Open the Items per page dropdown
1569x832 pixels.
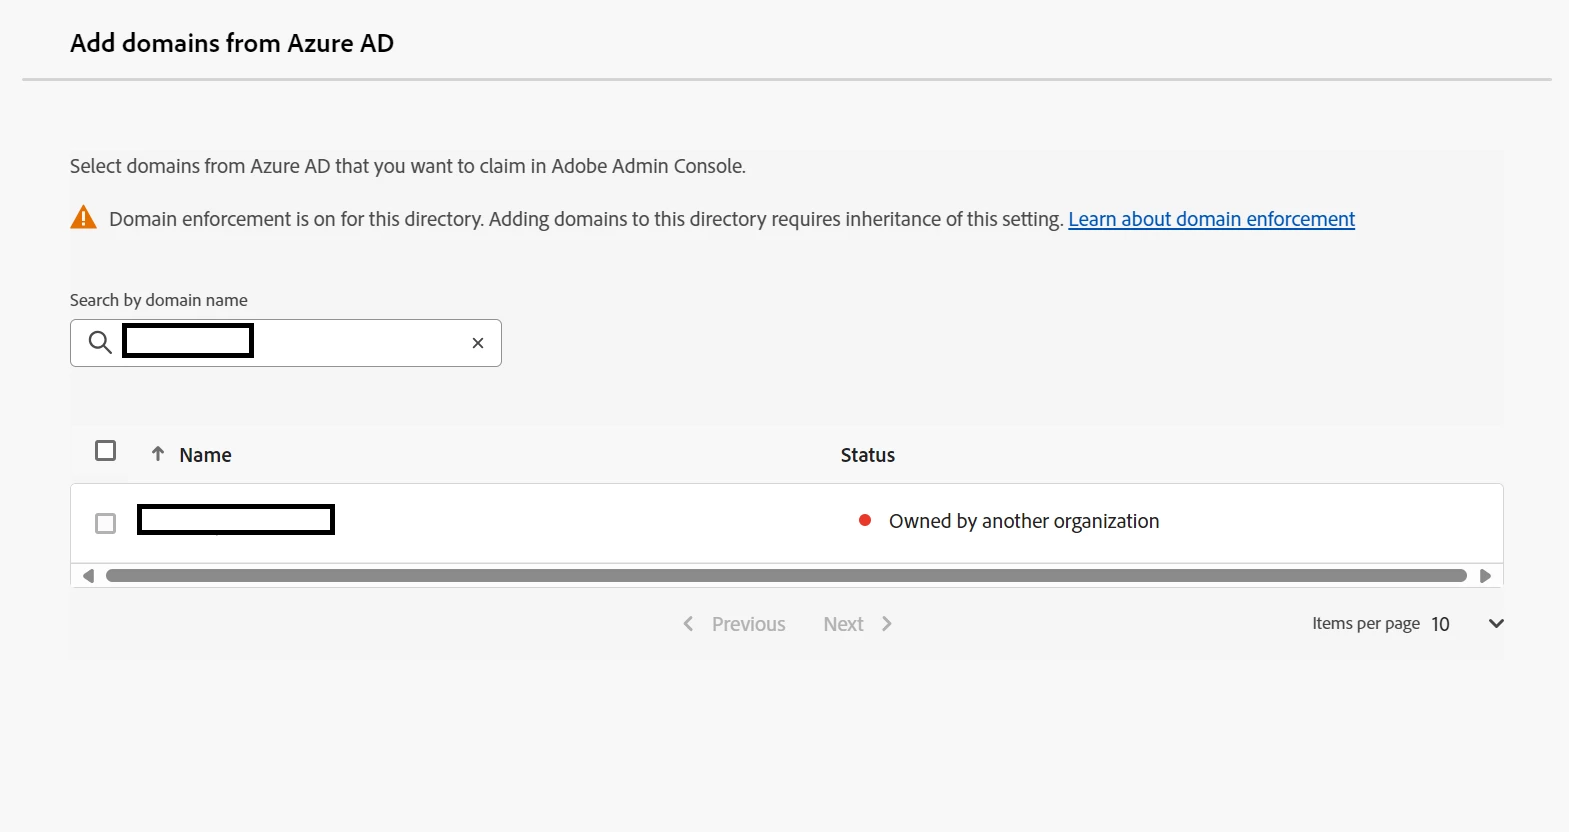[x=1496, y=624]
